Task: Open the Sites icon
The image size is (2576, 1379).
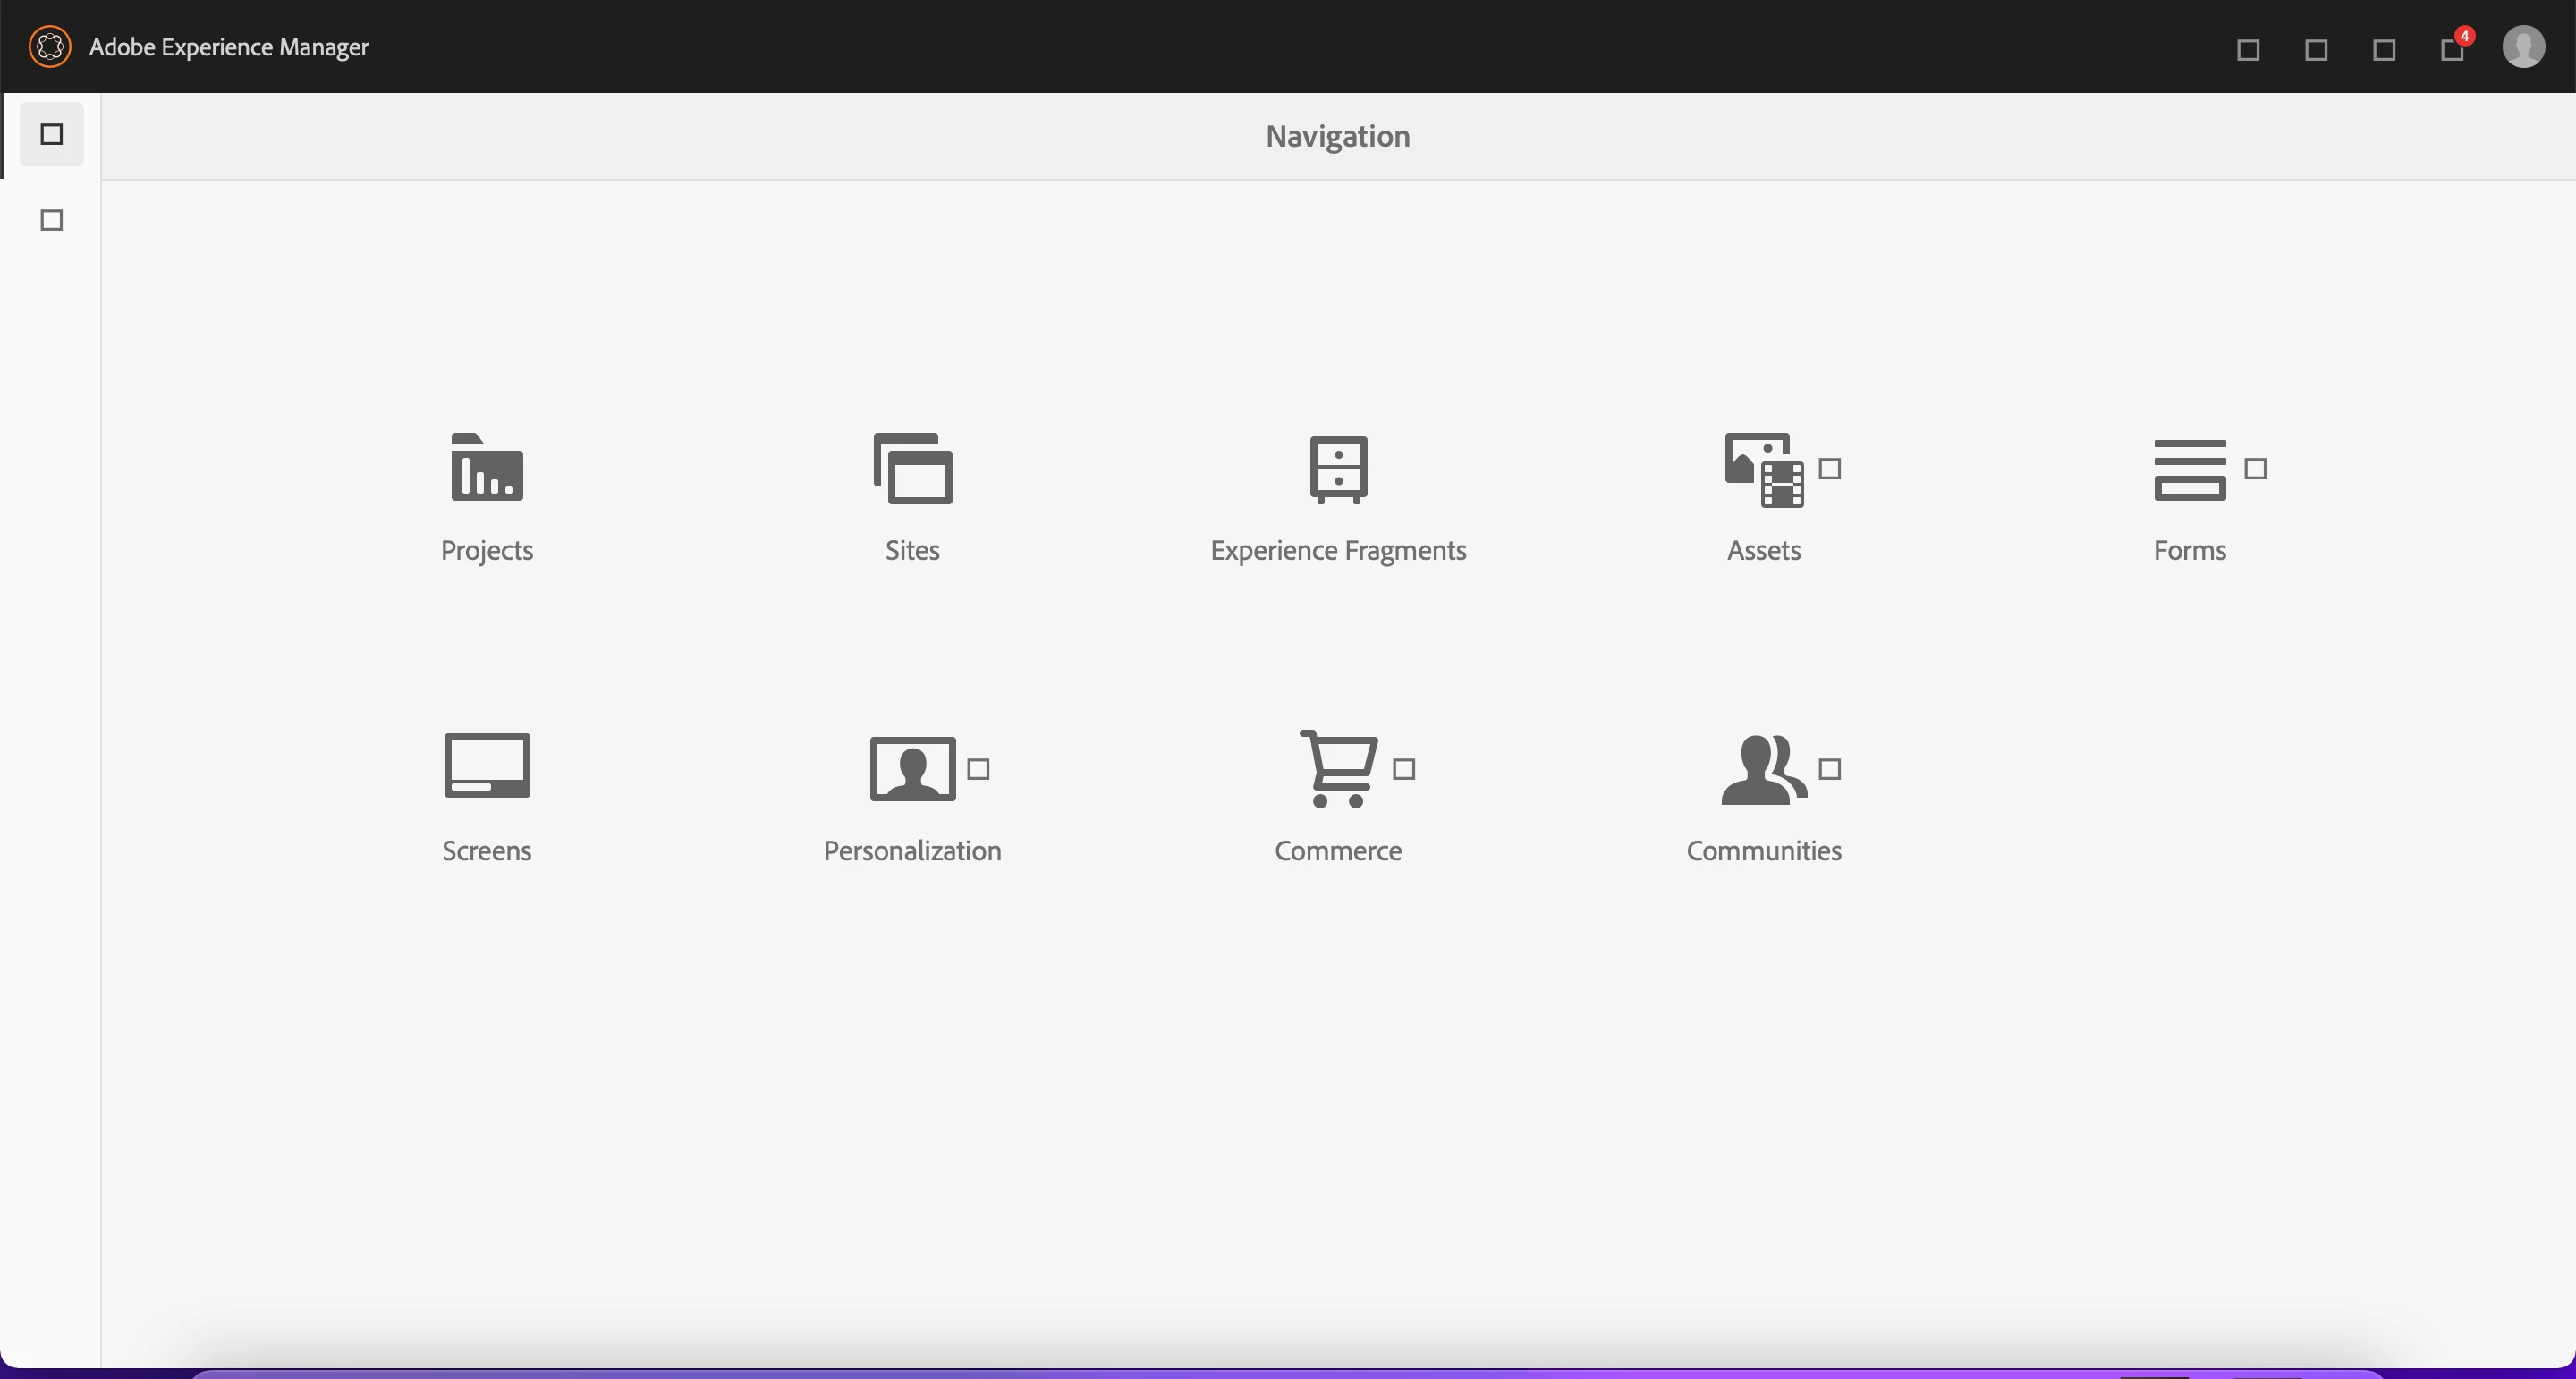Action: [912, 468]
